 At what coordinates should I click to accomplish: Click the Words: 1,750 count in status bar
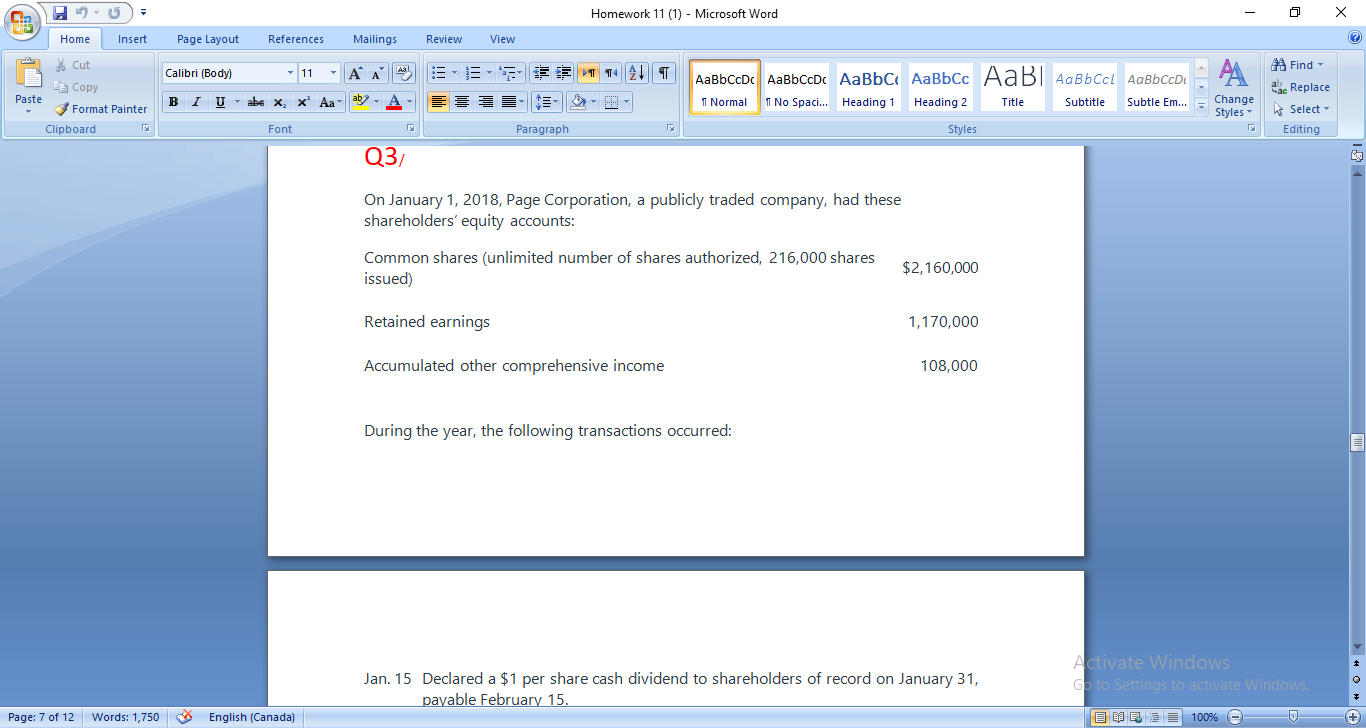point(125,716)
